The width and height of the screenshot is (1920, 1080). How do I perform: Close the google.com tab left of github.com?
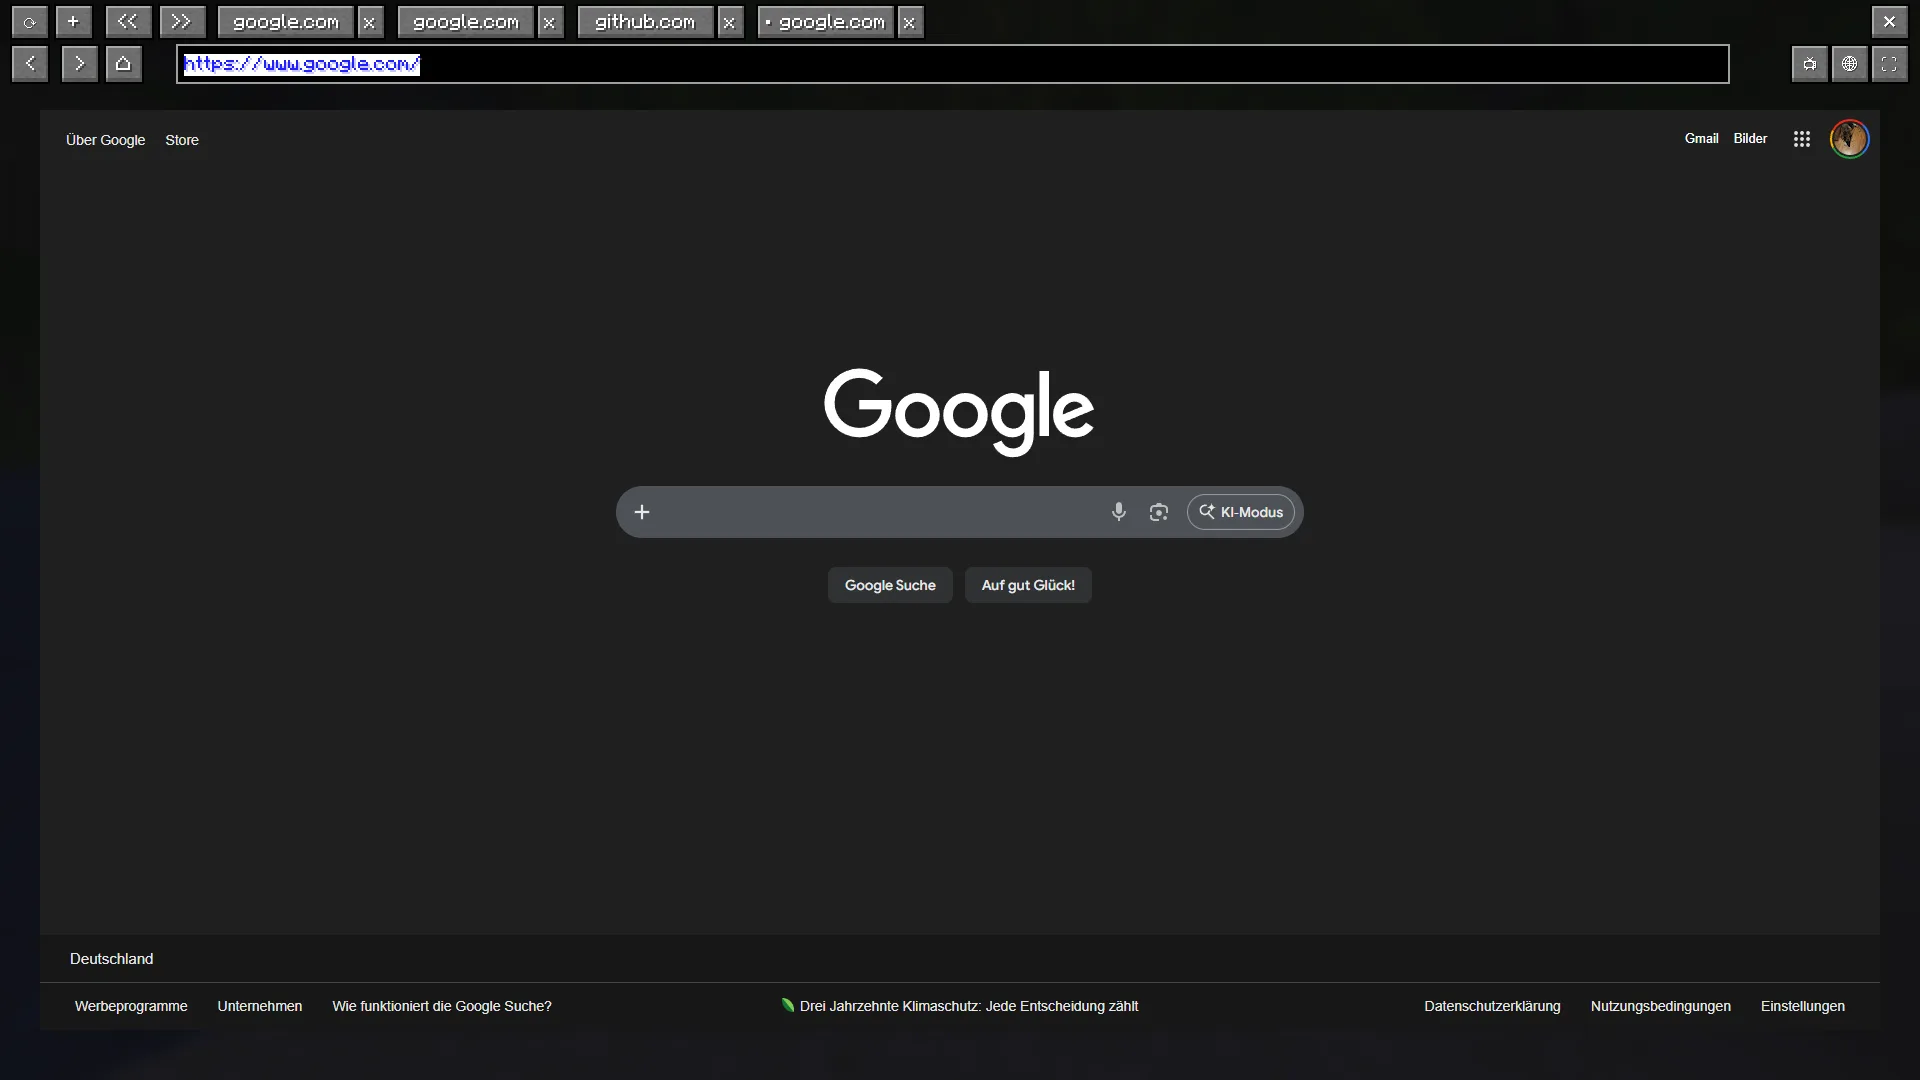coord(550,22)
